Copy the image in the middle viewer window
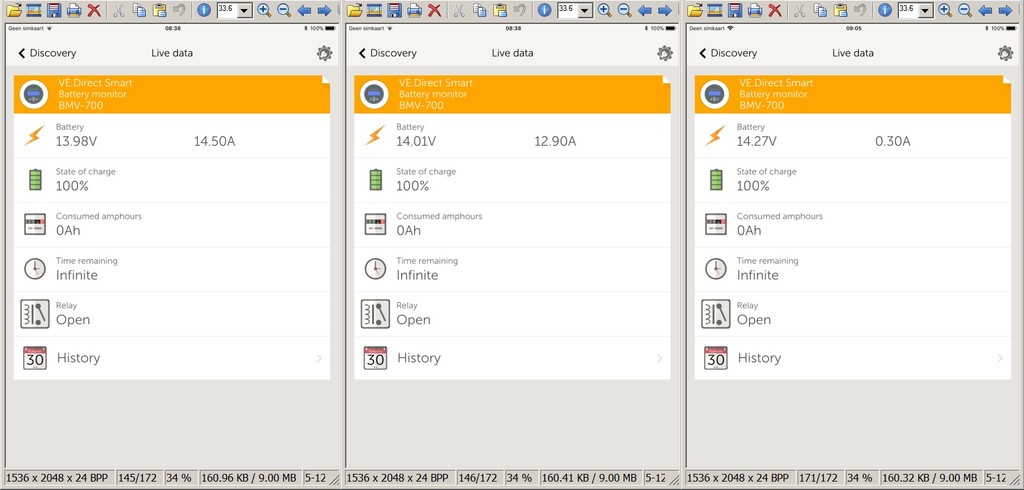This screenshot has height=490, width=1024. pos(479,10)
